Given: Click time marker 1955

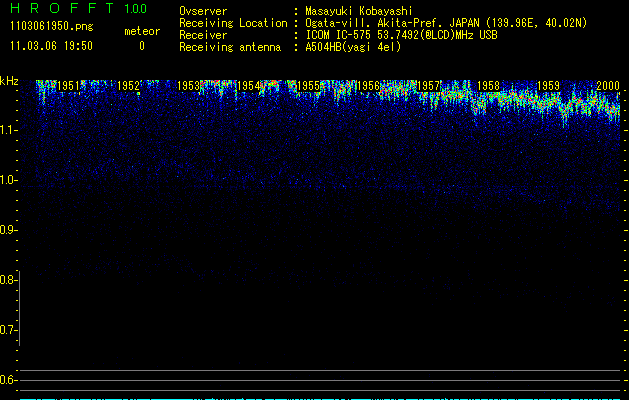Looking at the screenshot, I should point(308,86).
